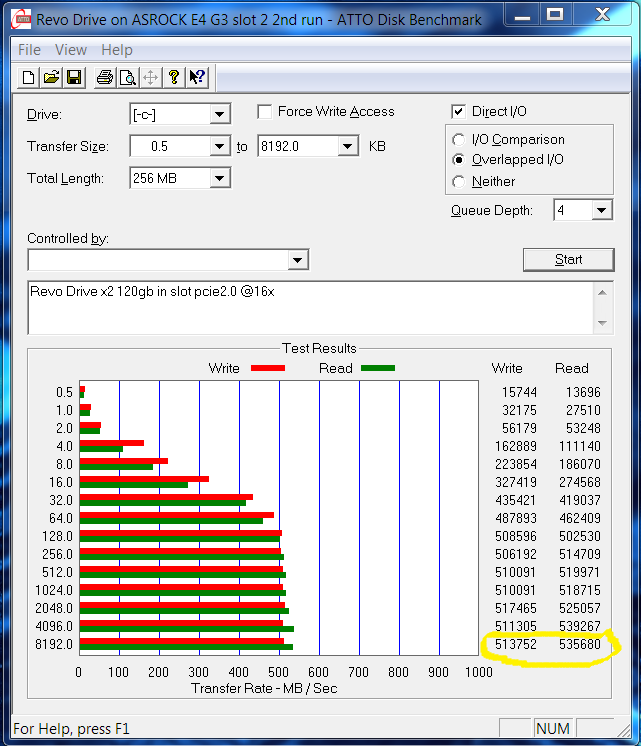Uncheck the Direct I/O checkbox
The image size is (641, 746).
[459, 112]
